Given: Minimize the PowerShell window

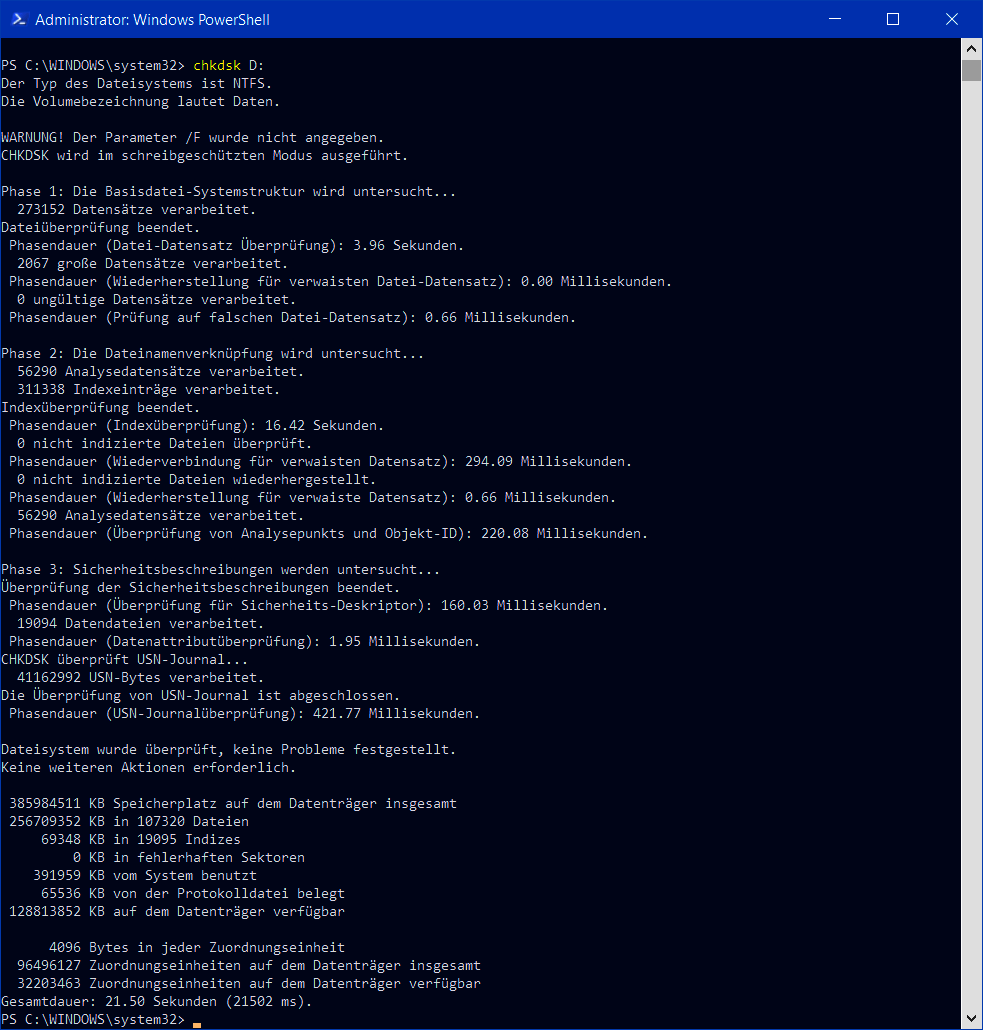Looking at the screenshot, I should pyautogui.click(x=835, y=19).
